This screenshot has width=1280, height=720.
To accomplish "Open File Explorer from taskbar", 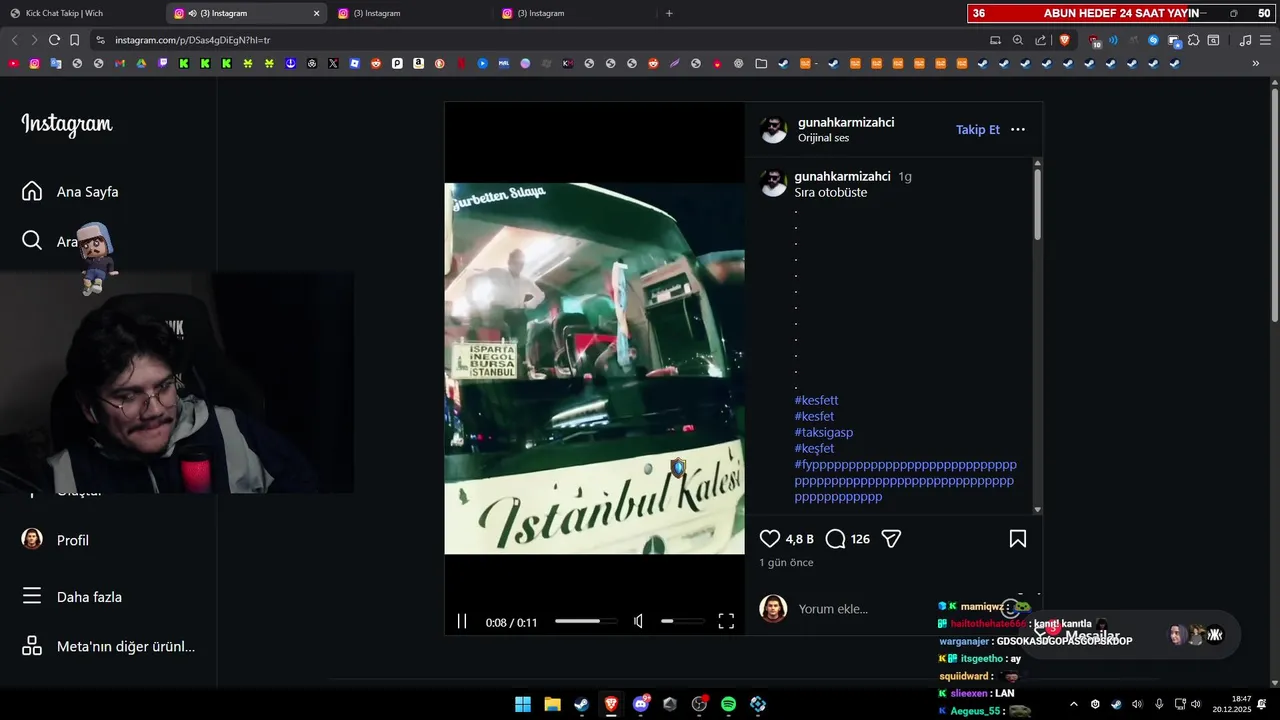I will pyautogui.click(x=552, y=705).
